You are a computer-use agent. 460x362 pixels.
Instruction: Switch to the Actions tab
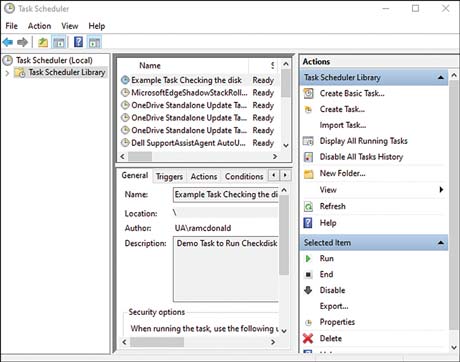(x=204, y=176)
